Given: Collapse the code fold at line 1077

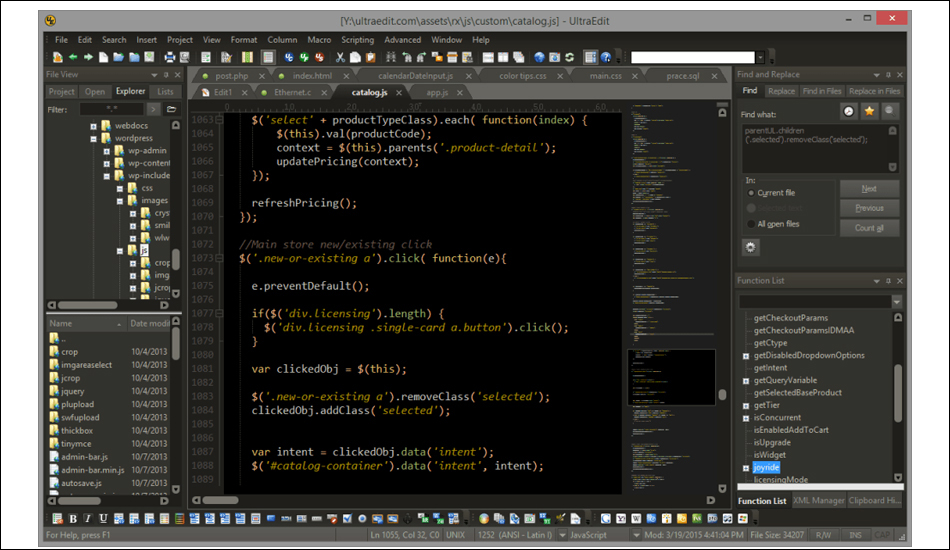Looking at the screenshot, I should (x=219, y=313).
